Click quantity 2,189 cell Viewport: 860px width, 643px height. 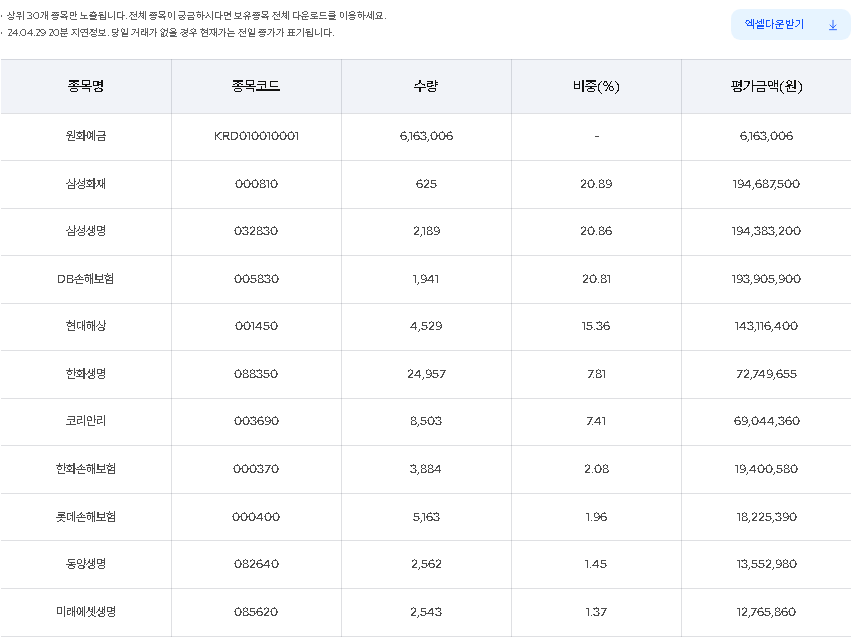[426, 231]
